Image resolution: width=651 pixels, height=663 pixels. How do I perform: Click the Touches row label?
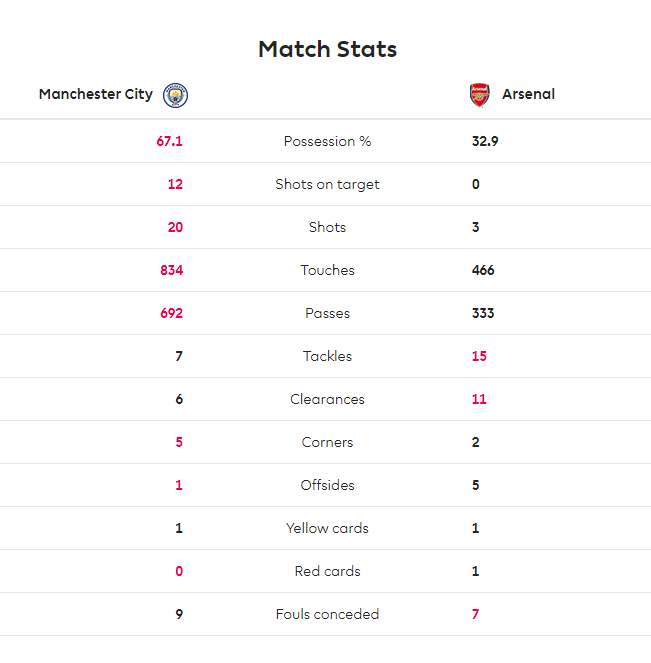[328, 270]
